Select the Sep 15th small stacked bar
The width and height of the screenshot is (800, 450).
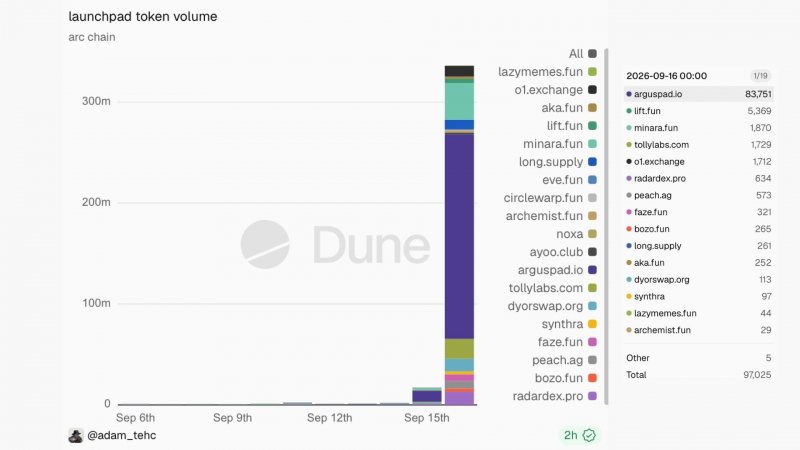[x=427, y=396]
